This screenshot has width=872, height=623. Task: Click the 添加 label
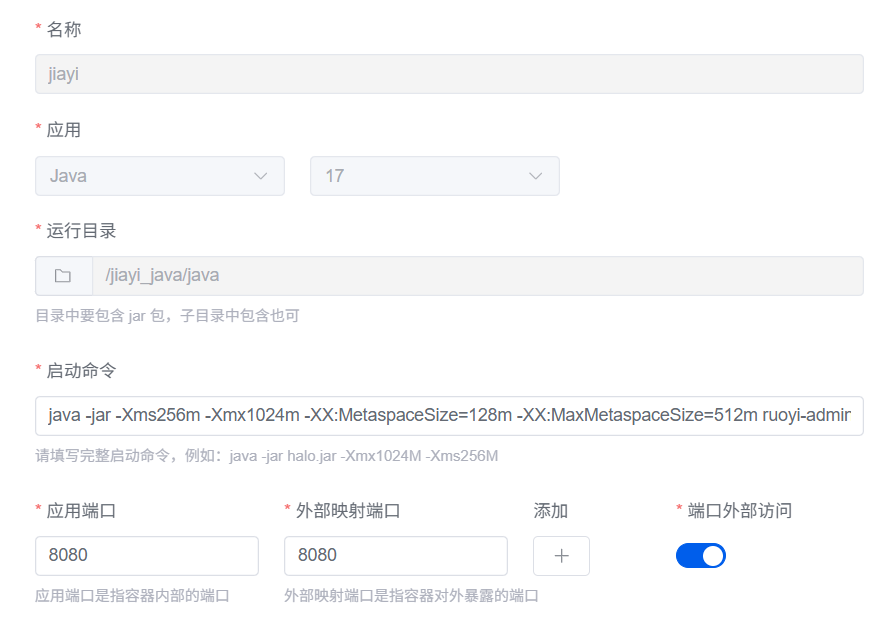click(551, 511)
